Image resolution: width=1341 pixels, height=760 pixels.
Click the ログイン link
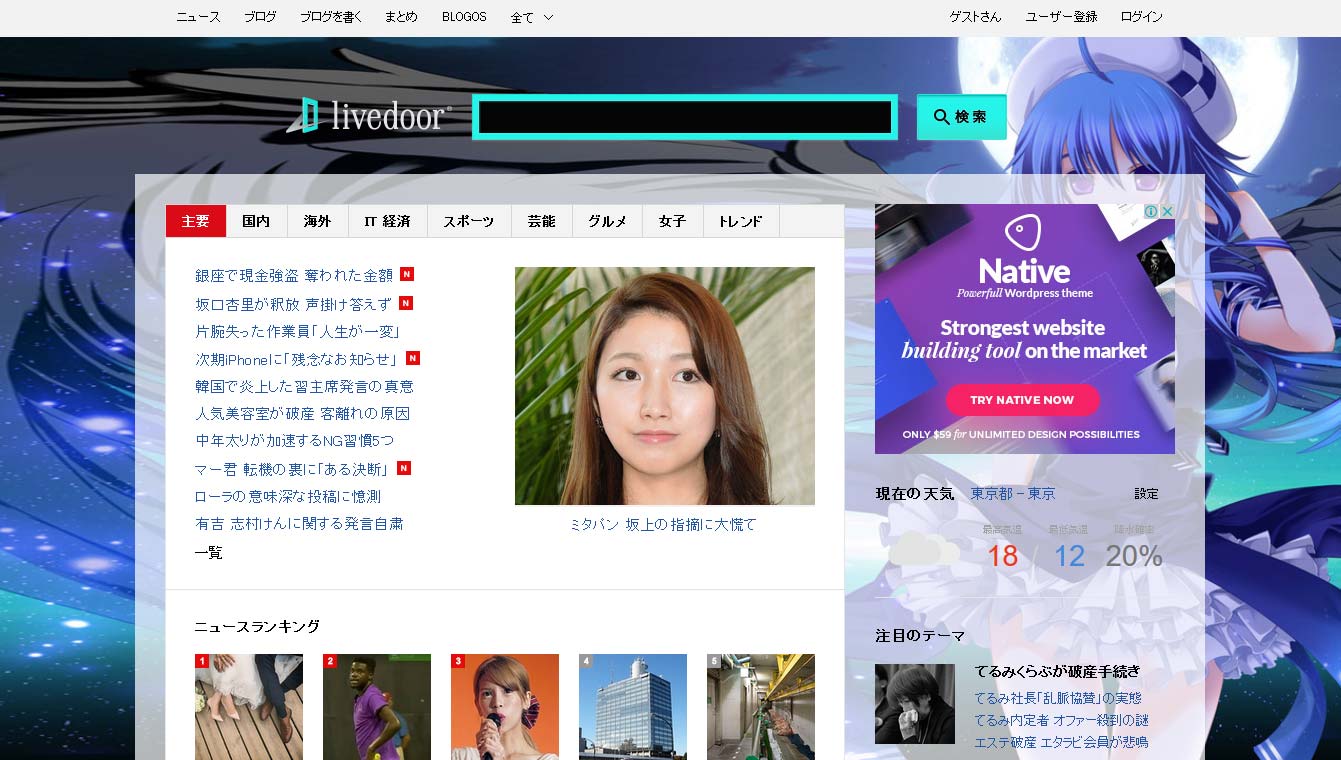click(1141, 17)
